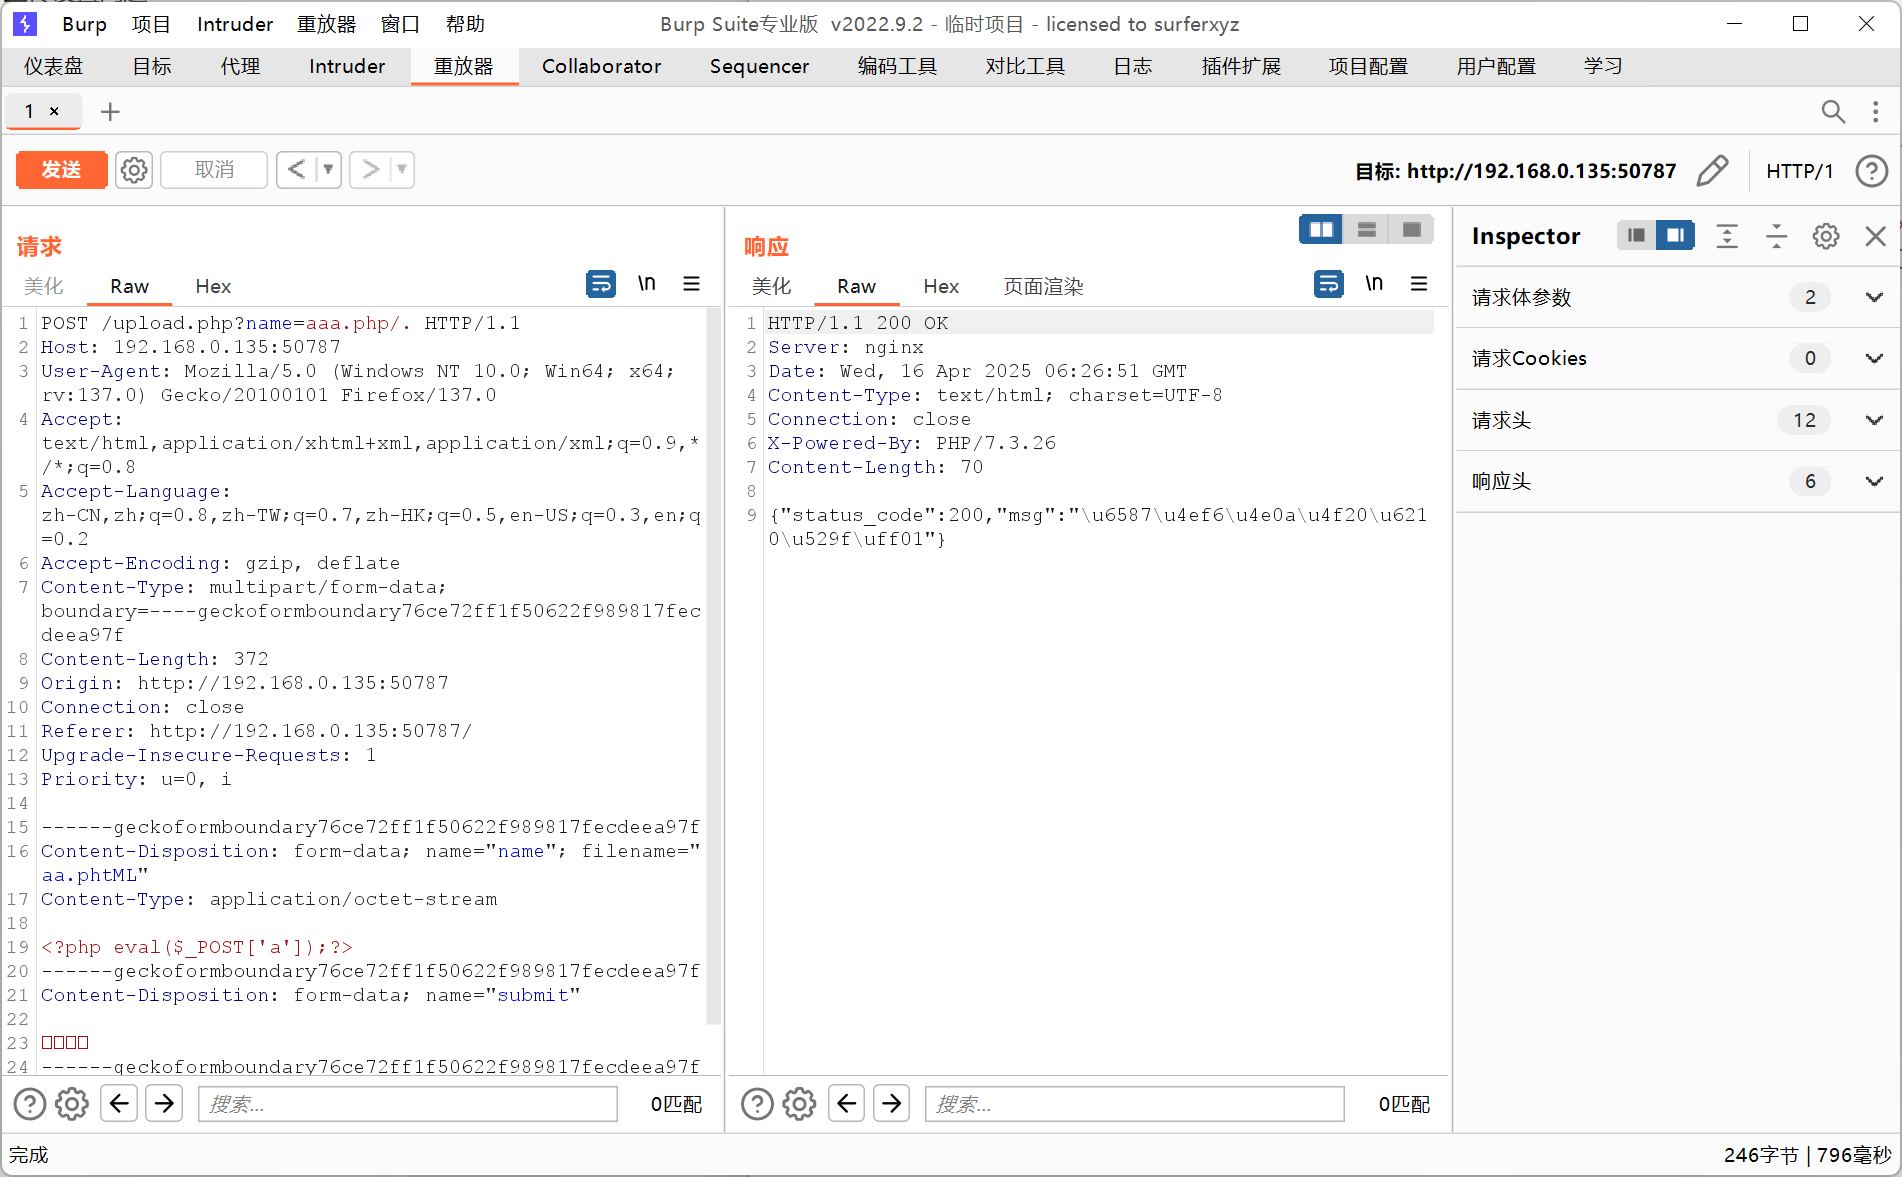Close the Inspector panel

point(1875,236)
